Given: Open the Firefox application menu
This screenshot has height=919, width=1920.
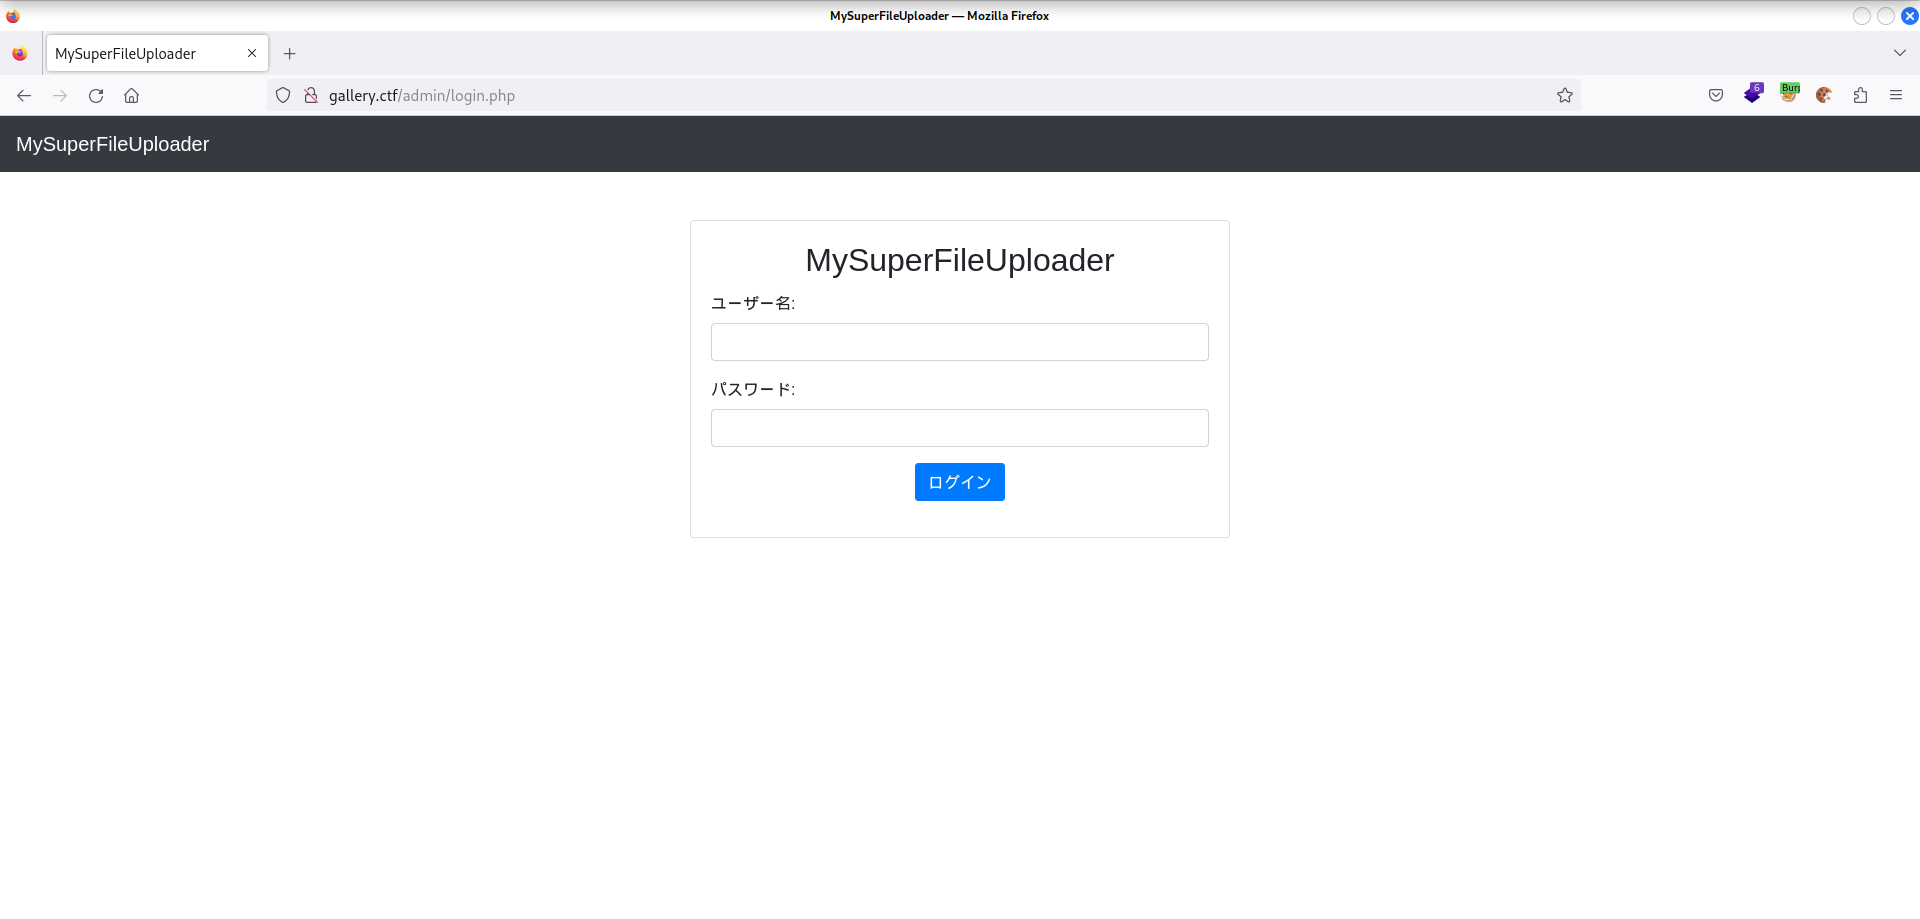Looking at the screenshot, I should click(x=1896, y=96).
